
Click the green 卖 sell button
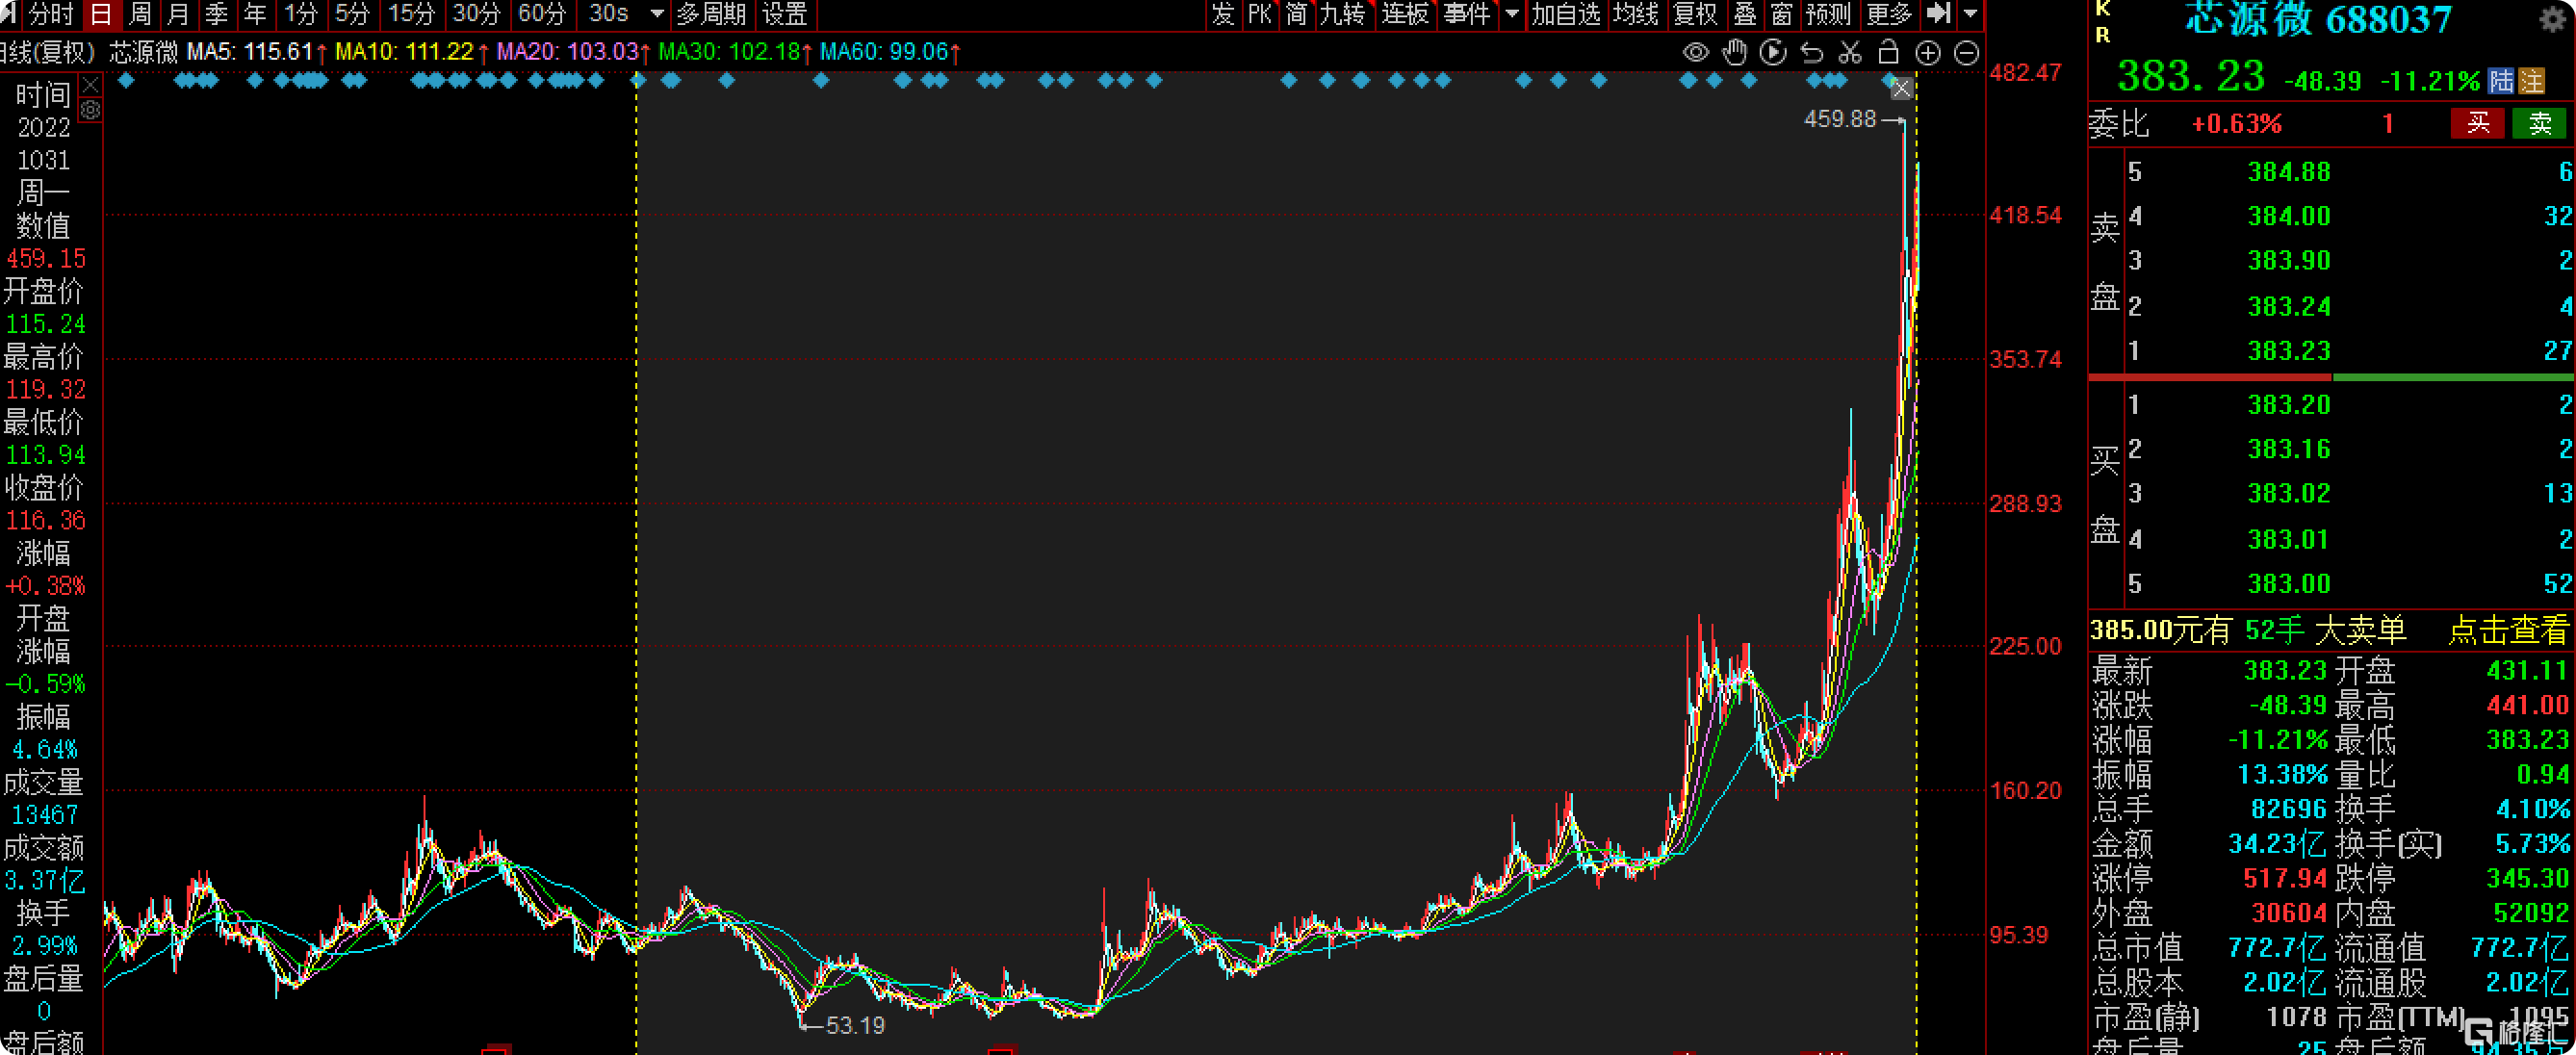pos(2539,124)
